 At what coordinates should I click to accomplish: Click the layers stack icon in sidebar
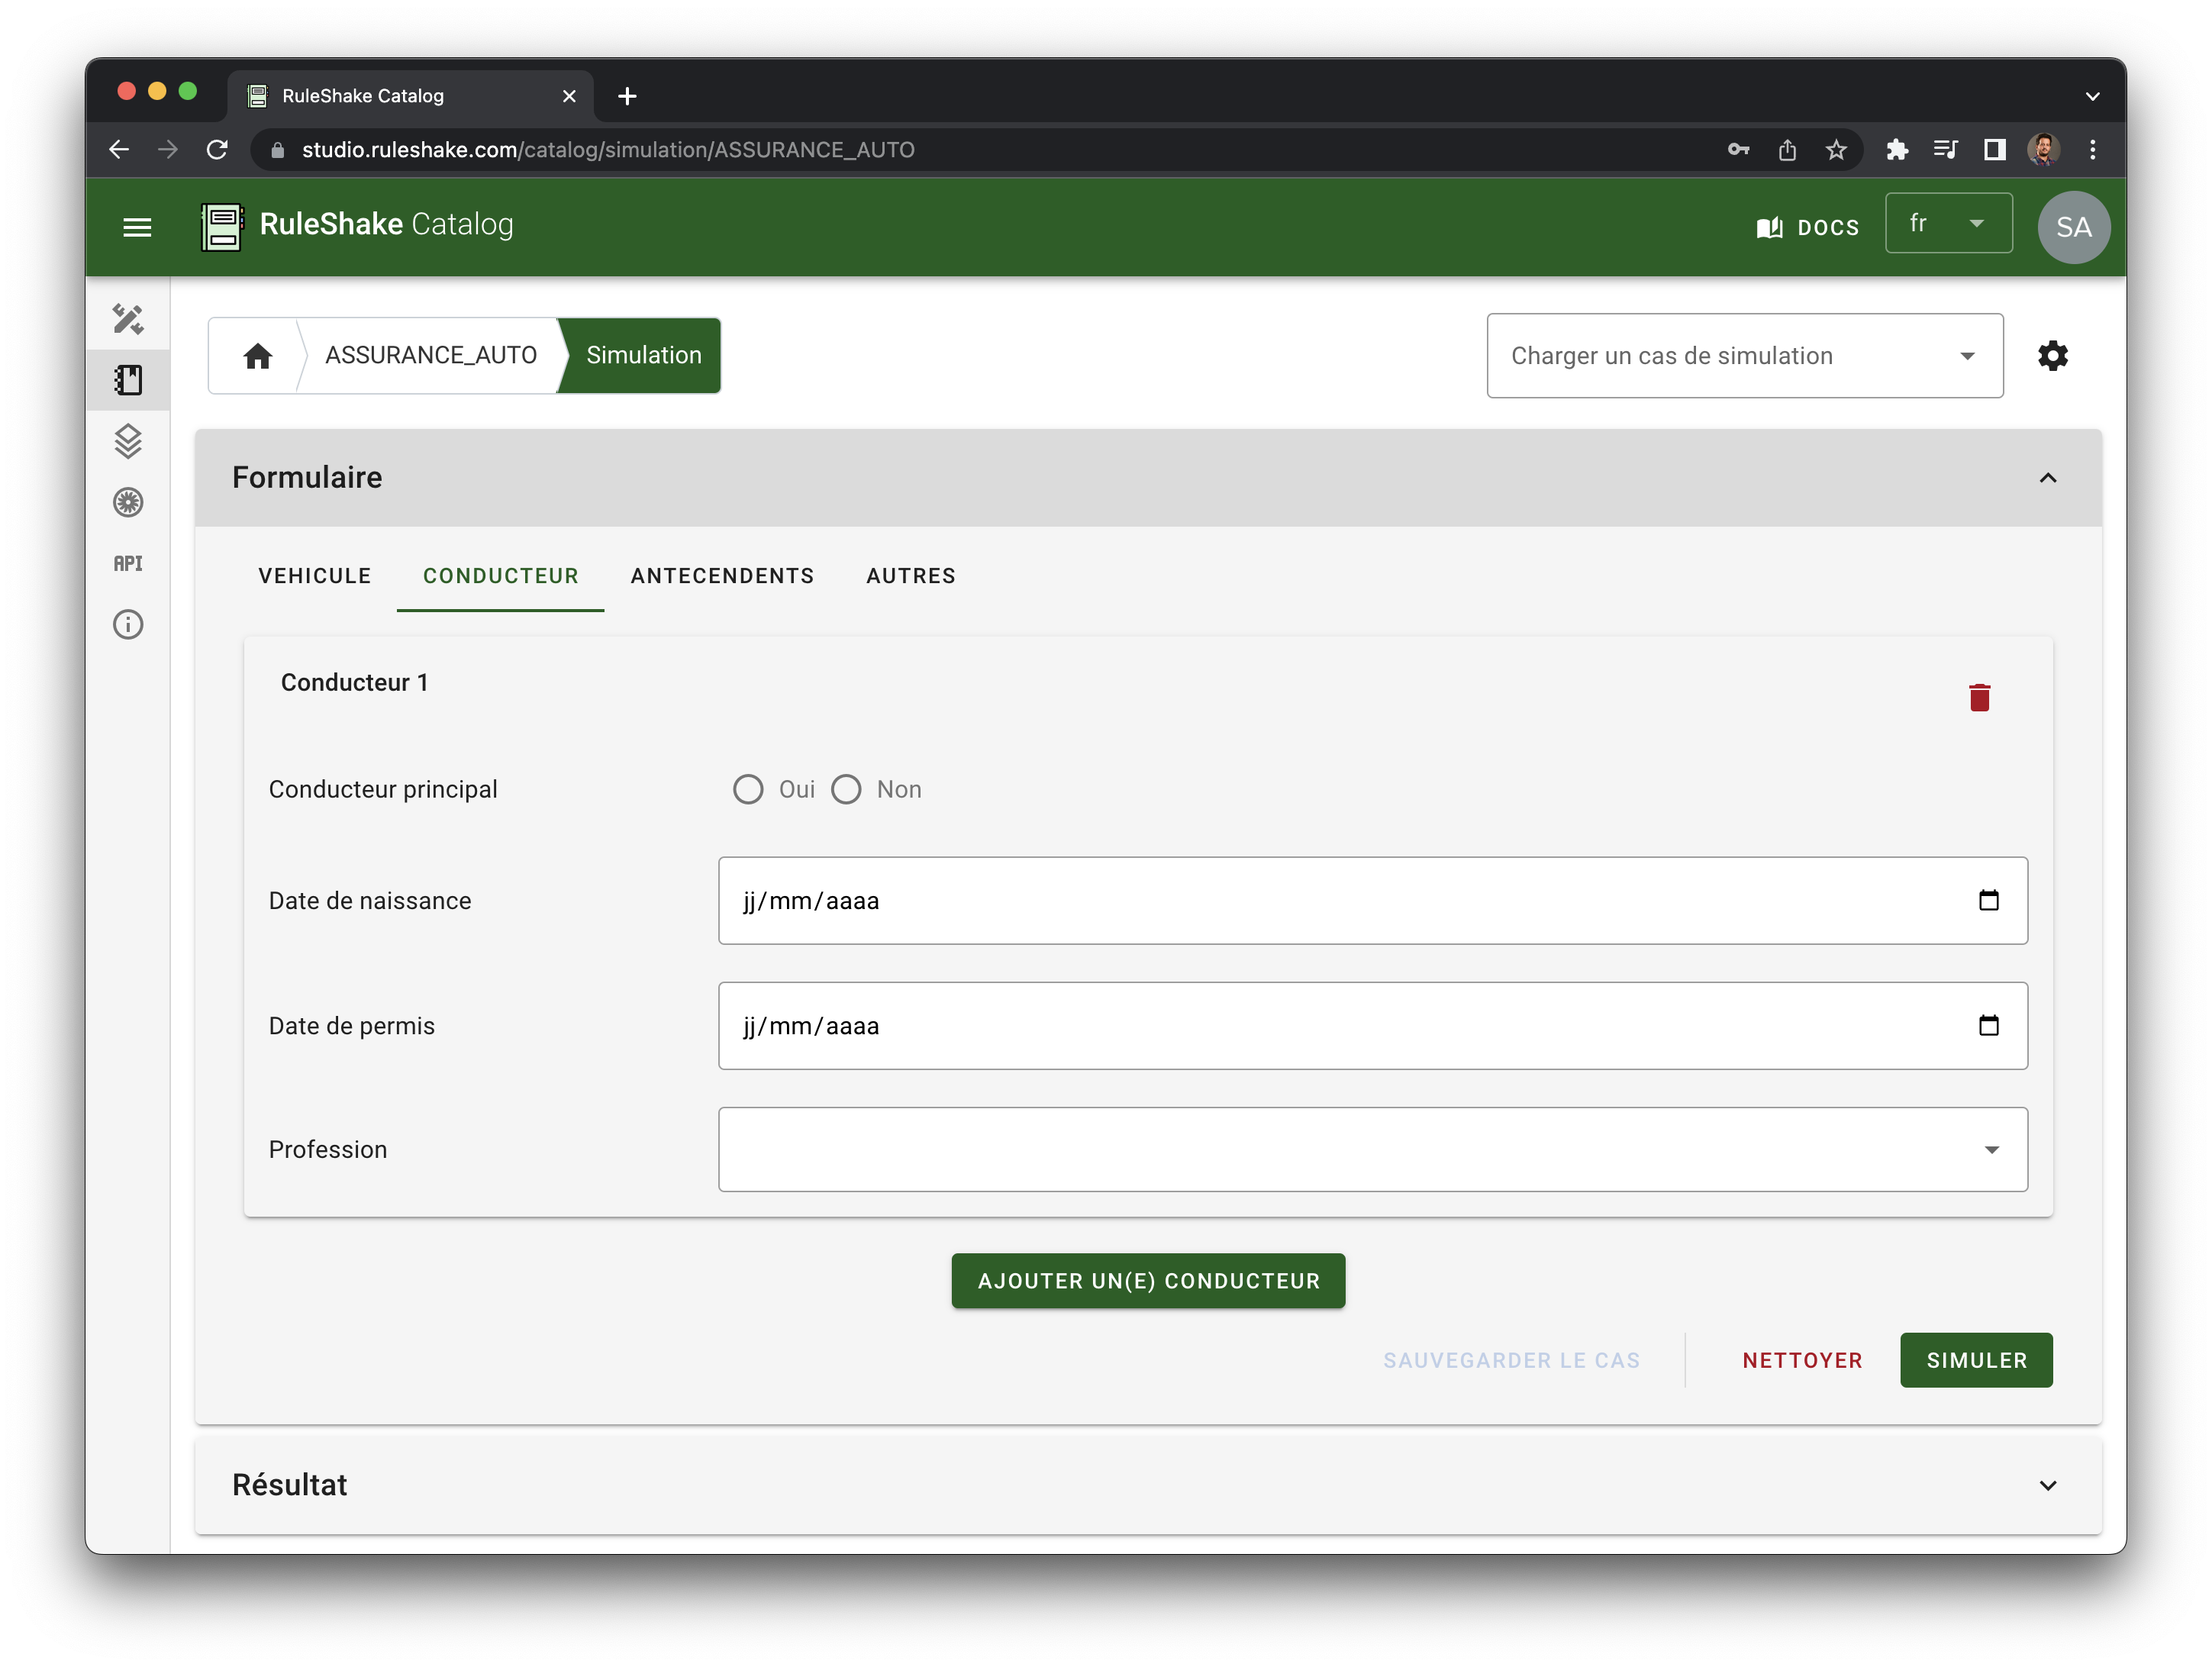pos(128,441)
